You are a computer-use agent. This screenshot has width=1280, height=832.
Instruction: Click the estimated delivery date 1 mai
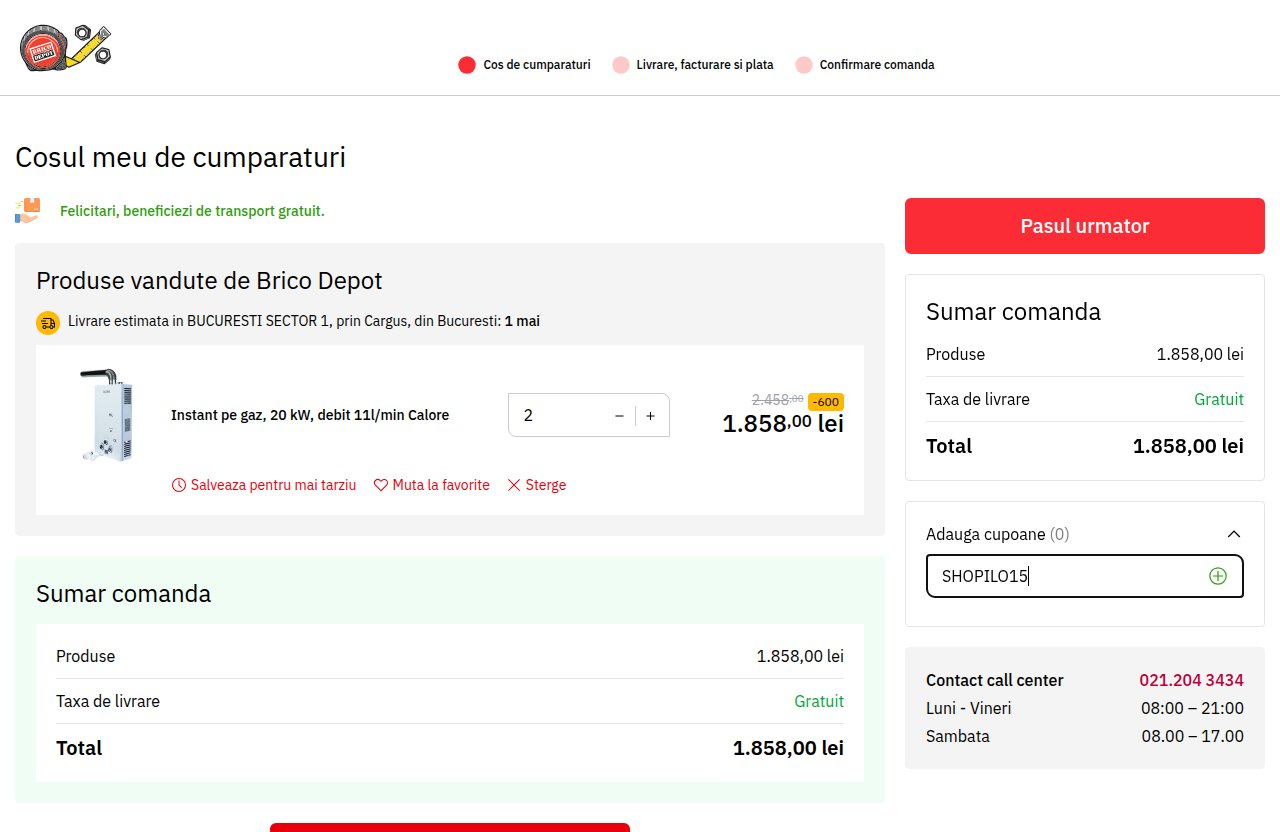coord(522,321)
